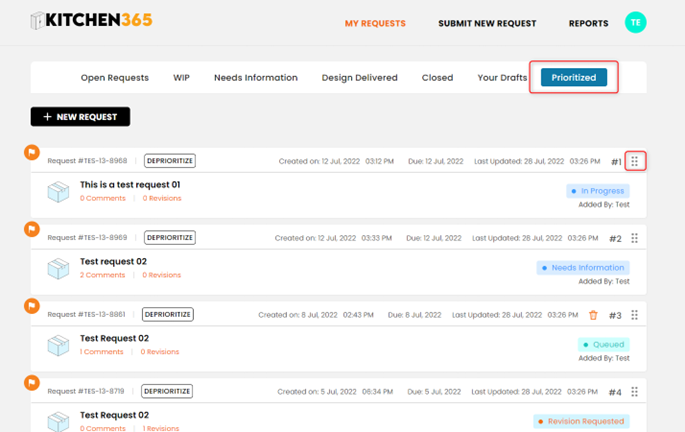Deprioritize request #TES-13-8861

[x=168, y=314]
